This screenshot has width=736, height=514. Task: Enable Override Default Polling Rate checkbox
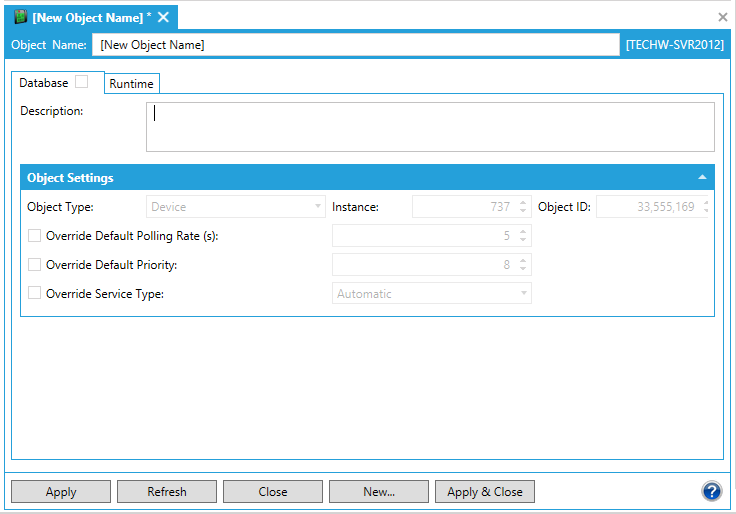(35, 236)
